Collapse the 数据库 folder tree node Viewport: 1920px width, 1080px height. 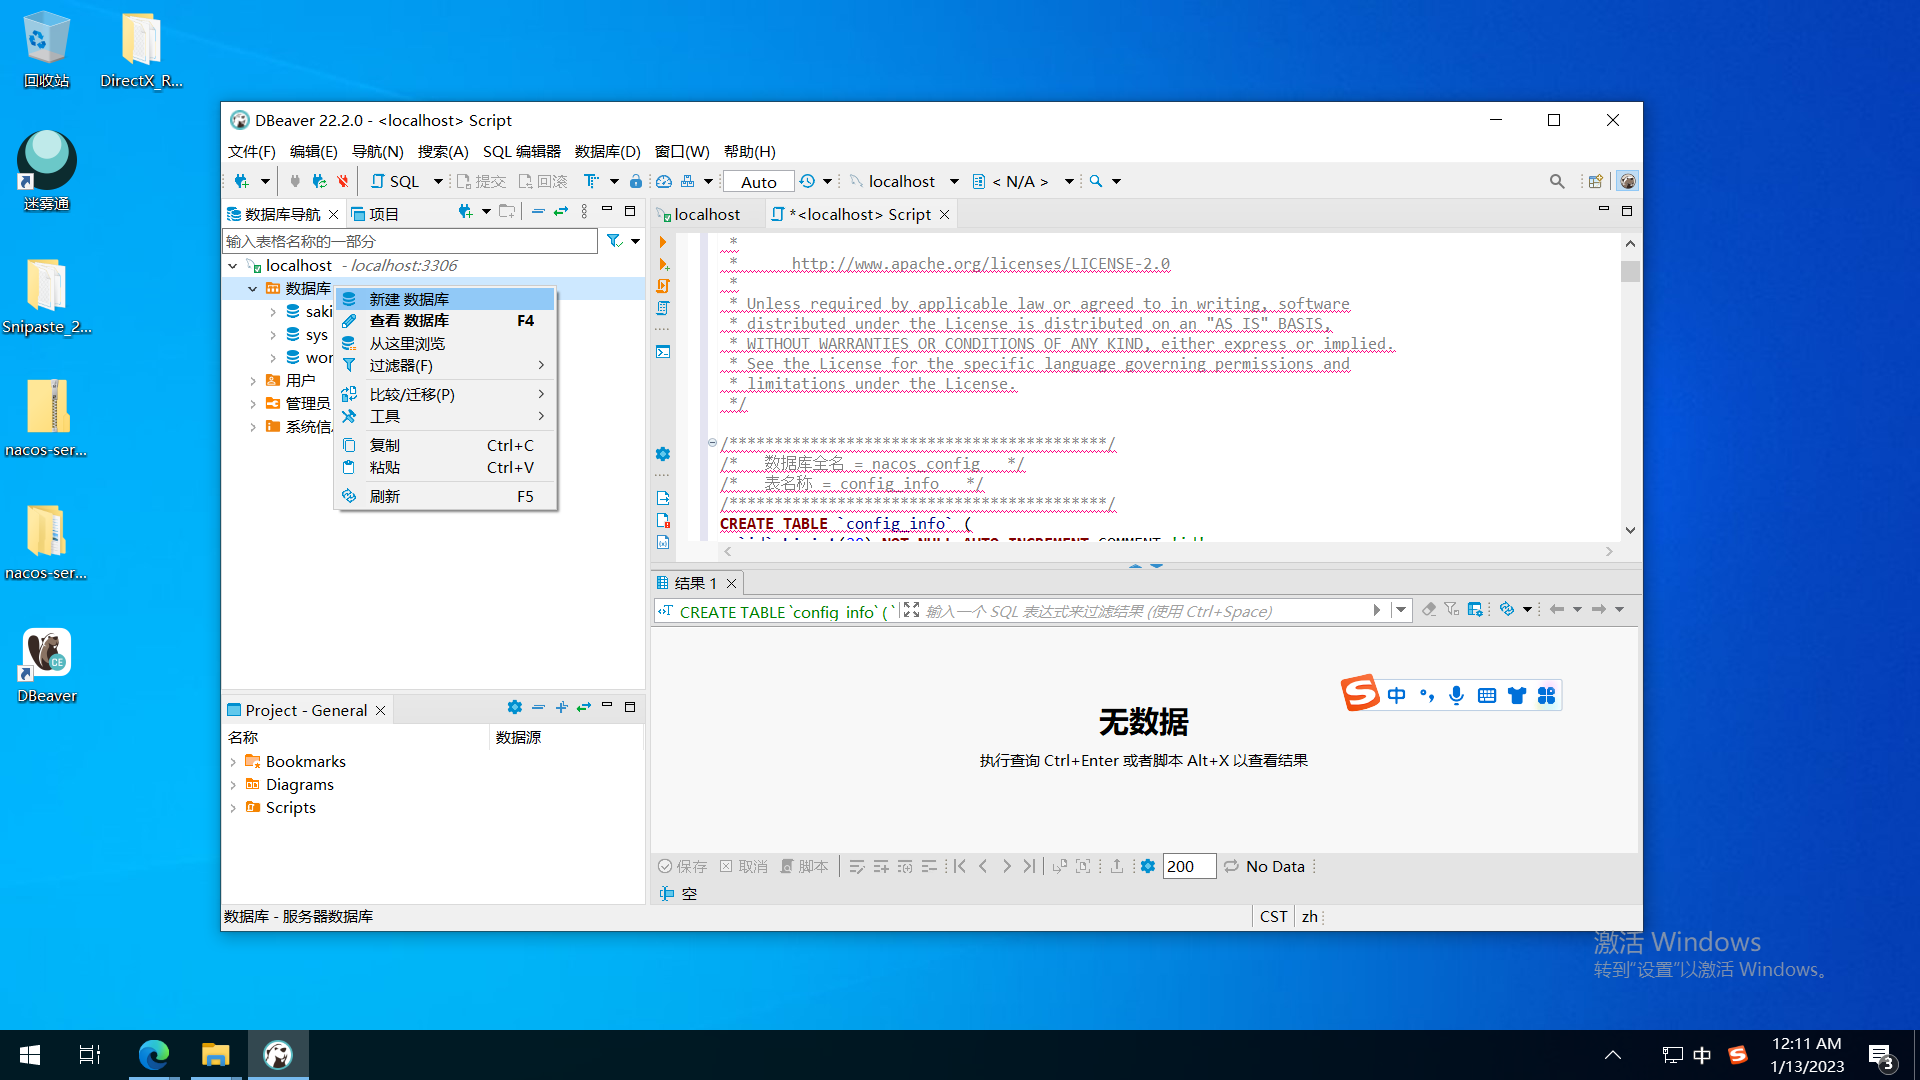[x=253, y=289]
